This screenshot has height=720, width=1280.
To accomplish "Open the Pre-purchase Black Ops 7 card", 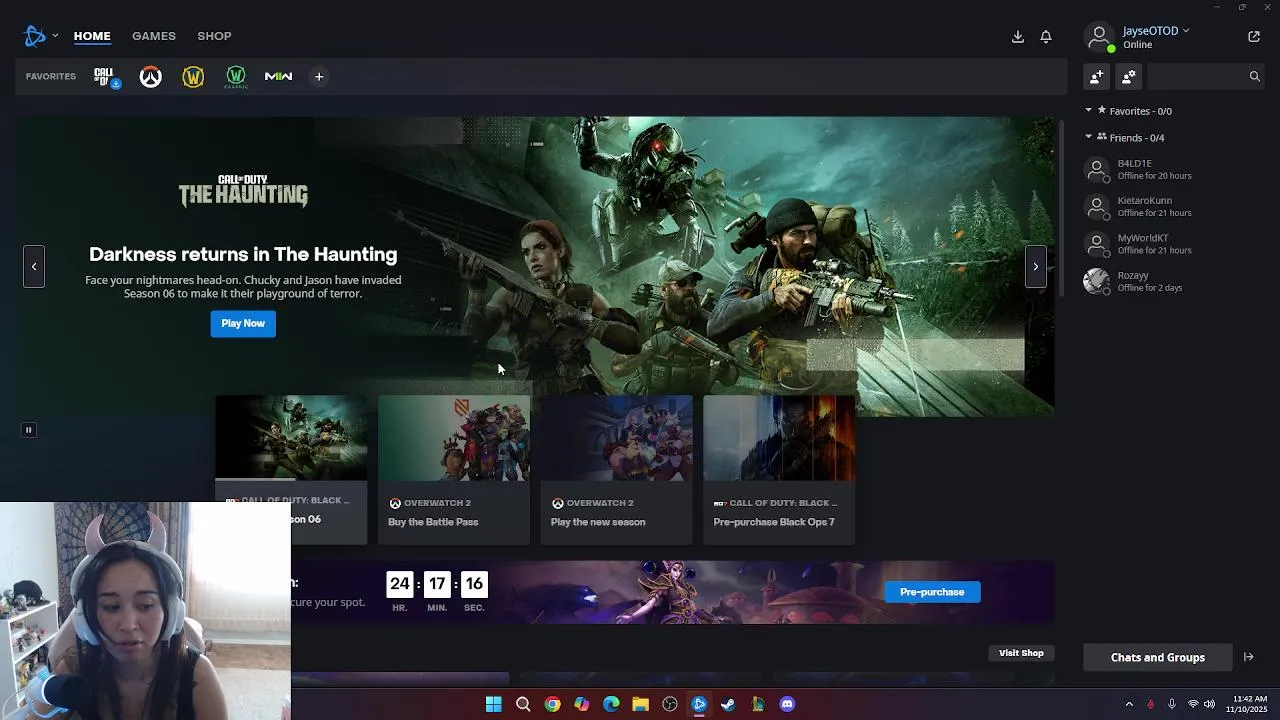I will pos(779,469).
